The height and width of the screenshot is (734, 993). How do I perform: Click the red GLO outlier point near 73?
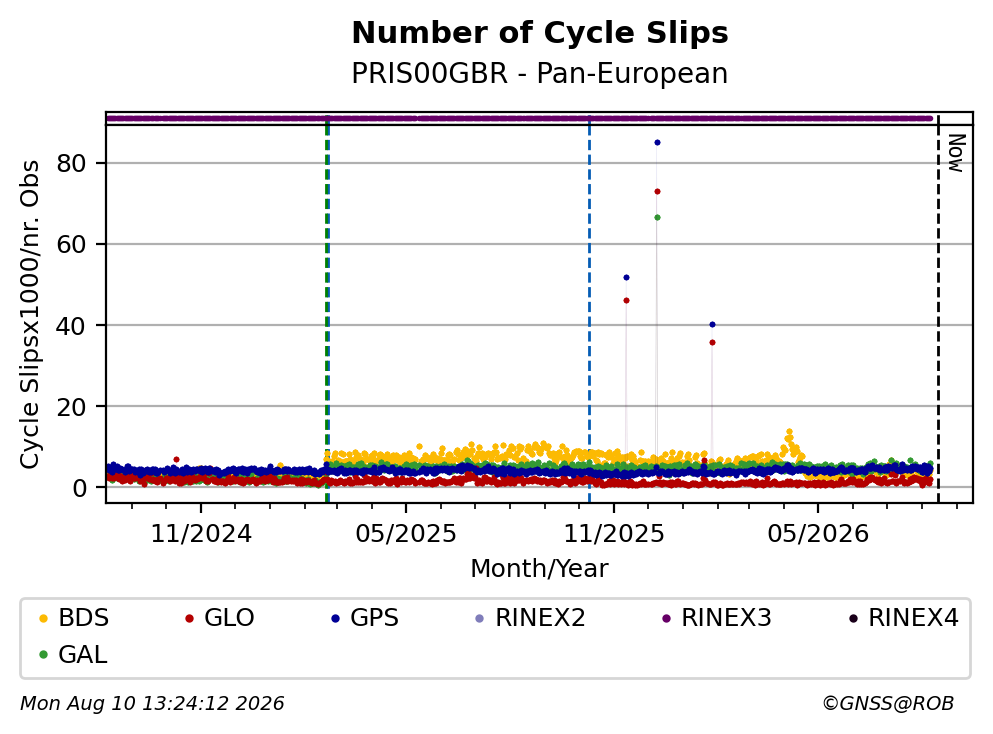tap(657, 191)
